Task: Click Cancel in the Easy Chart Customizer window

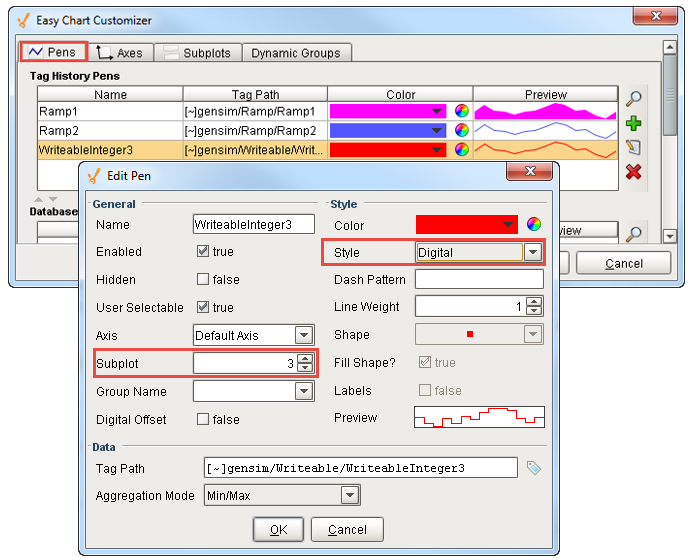Action: click(624, 264)
